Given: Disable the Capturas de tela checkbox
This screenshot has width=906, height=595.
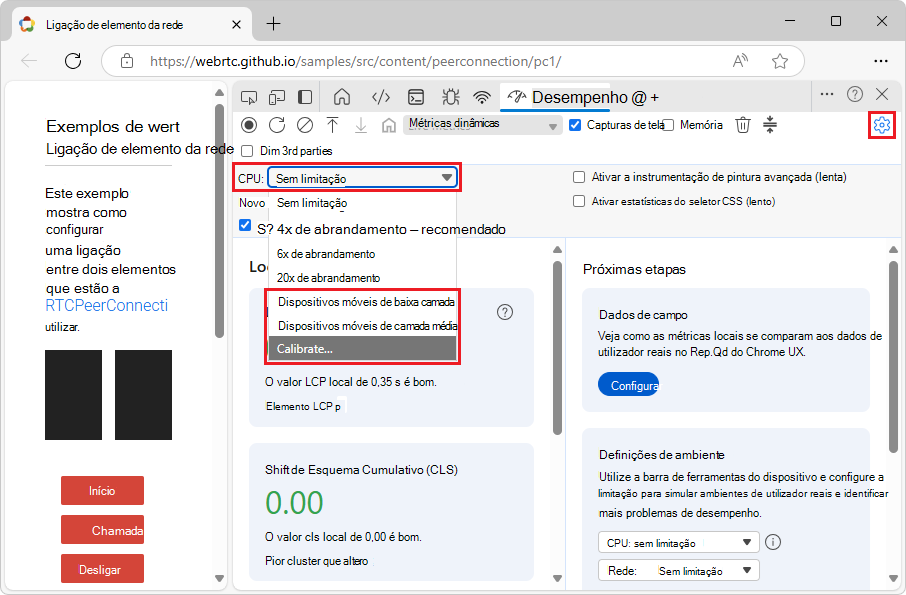Looking at the screenshot, I should (574, 125).
